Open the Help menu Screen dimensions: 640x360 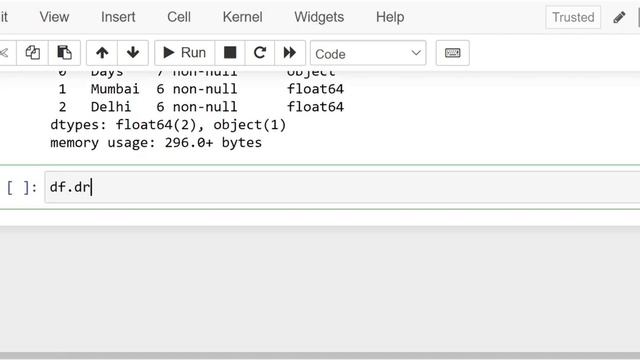(390, 17)
